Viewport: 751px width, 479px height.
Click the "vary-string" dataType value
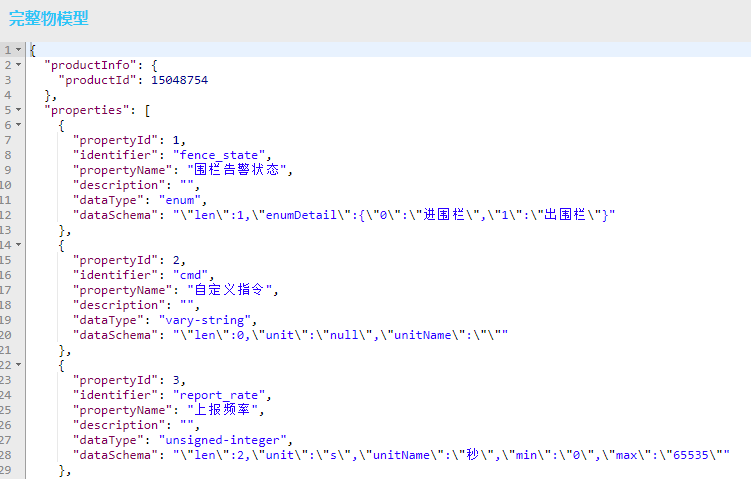tap(205, 320)
